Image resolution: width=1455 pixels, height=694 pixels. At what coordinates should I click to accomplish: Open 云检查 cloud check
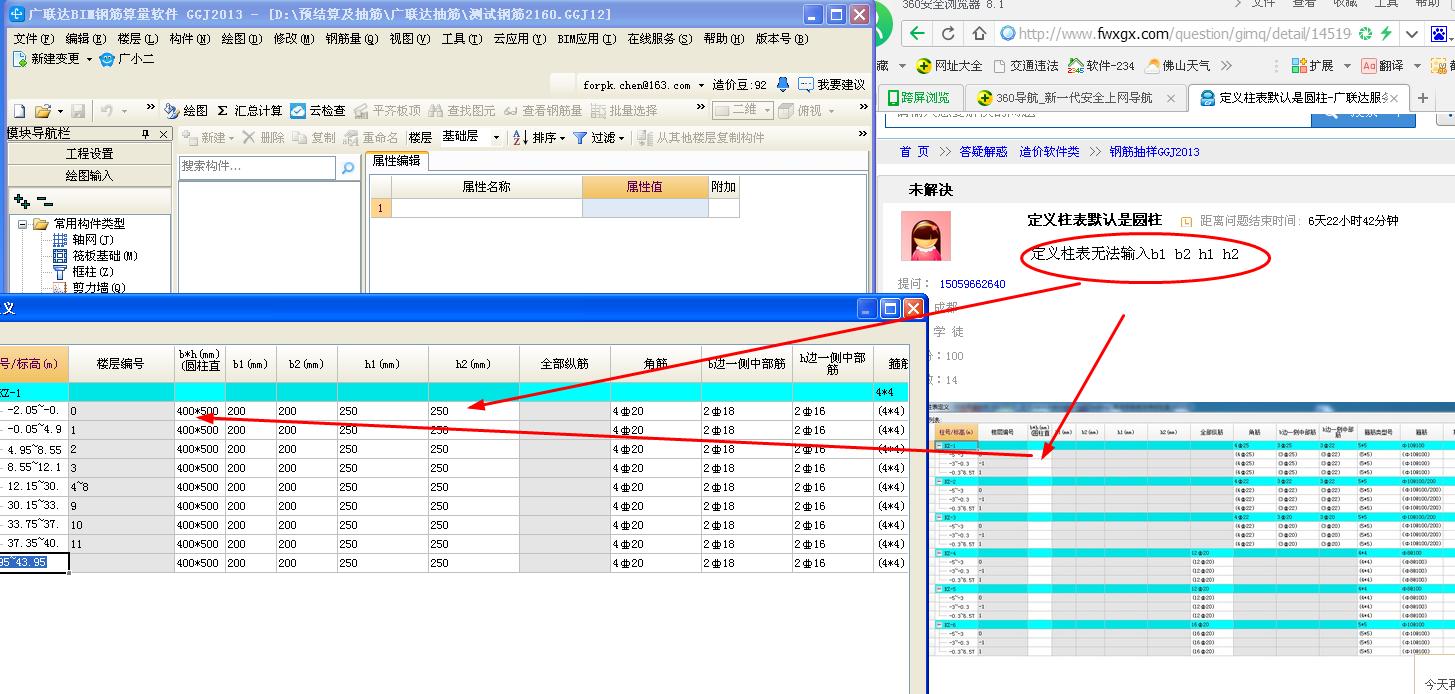(x=318, y=111)
